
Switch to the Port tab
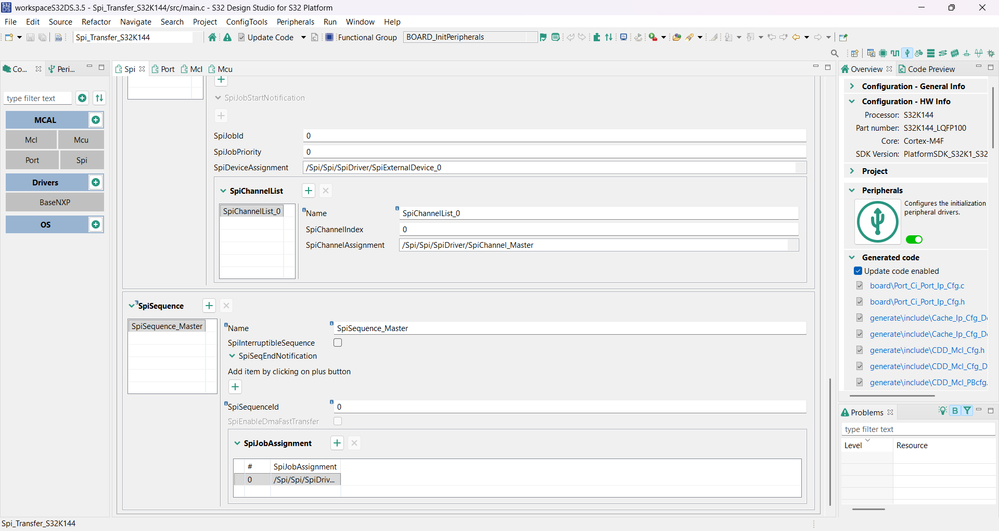pos(163,69)
